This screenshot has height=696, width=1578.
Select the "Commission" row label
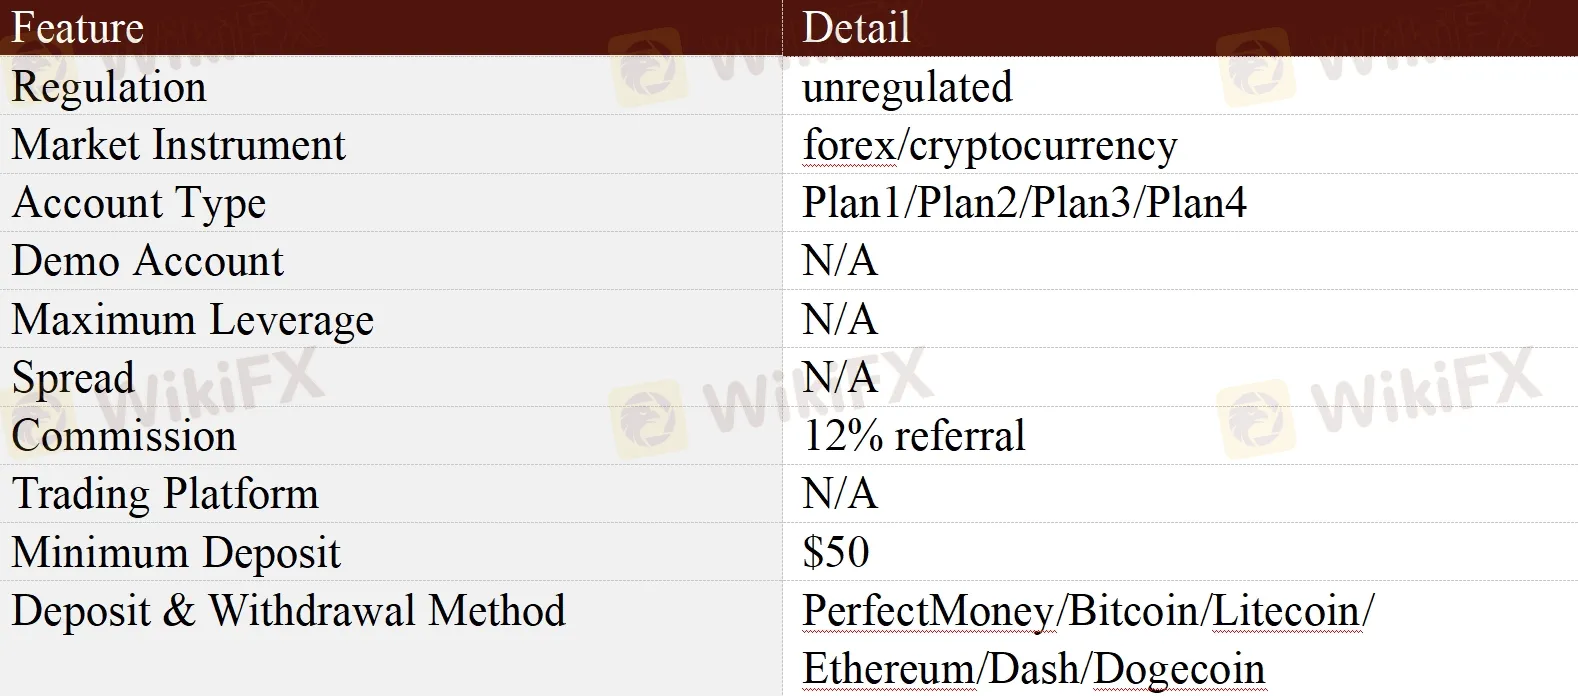tap(124, 436)
